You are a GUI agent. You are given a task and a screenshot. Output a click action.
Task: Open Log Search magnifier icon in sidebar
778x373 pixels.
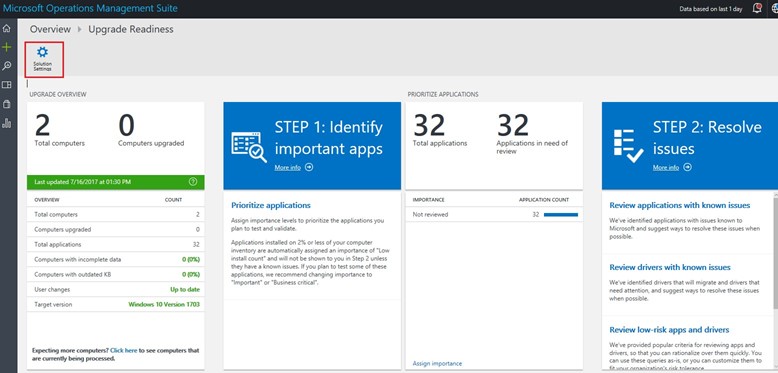pyautogui.click(x=6, y=66)
